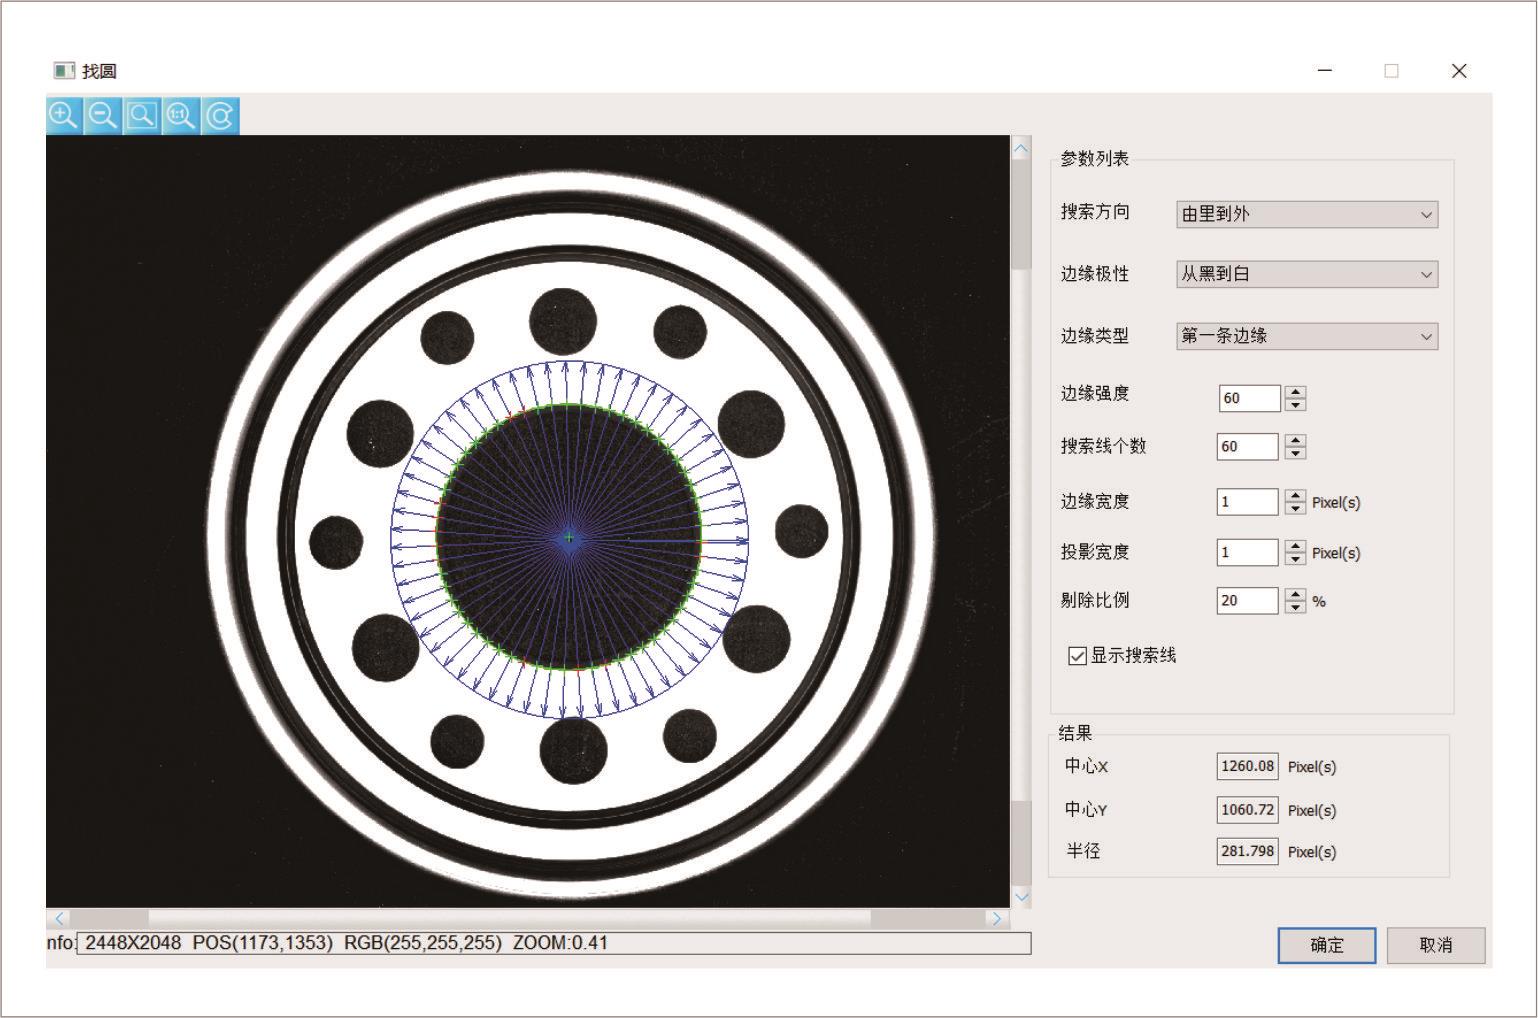This screenshot has height=1018, width=1538.
Task: Uncheck the 显示搜索线 checkbox
Action: click(x=1077, y=656)
